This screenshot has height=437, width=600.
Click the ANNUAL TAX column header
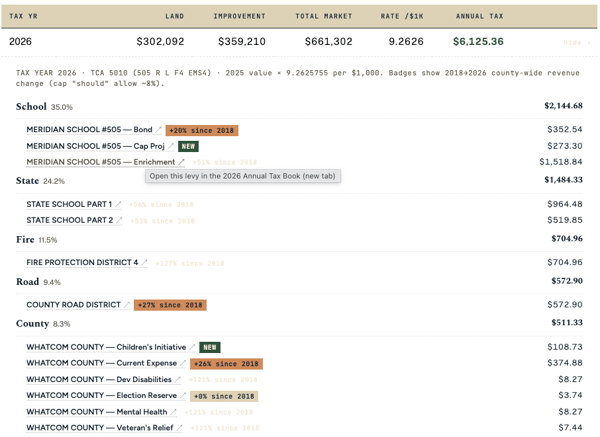tap(479, 16)
